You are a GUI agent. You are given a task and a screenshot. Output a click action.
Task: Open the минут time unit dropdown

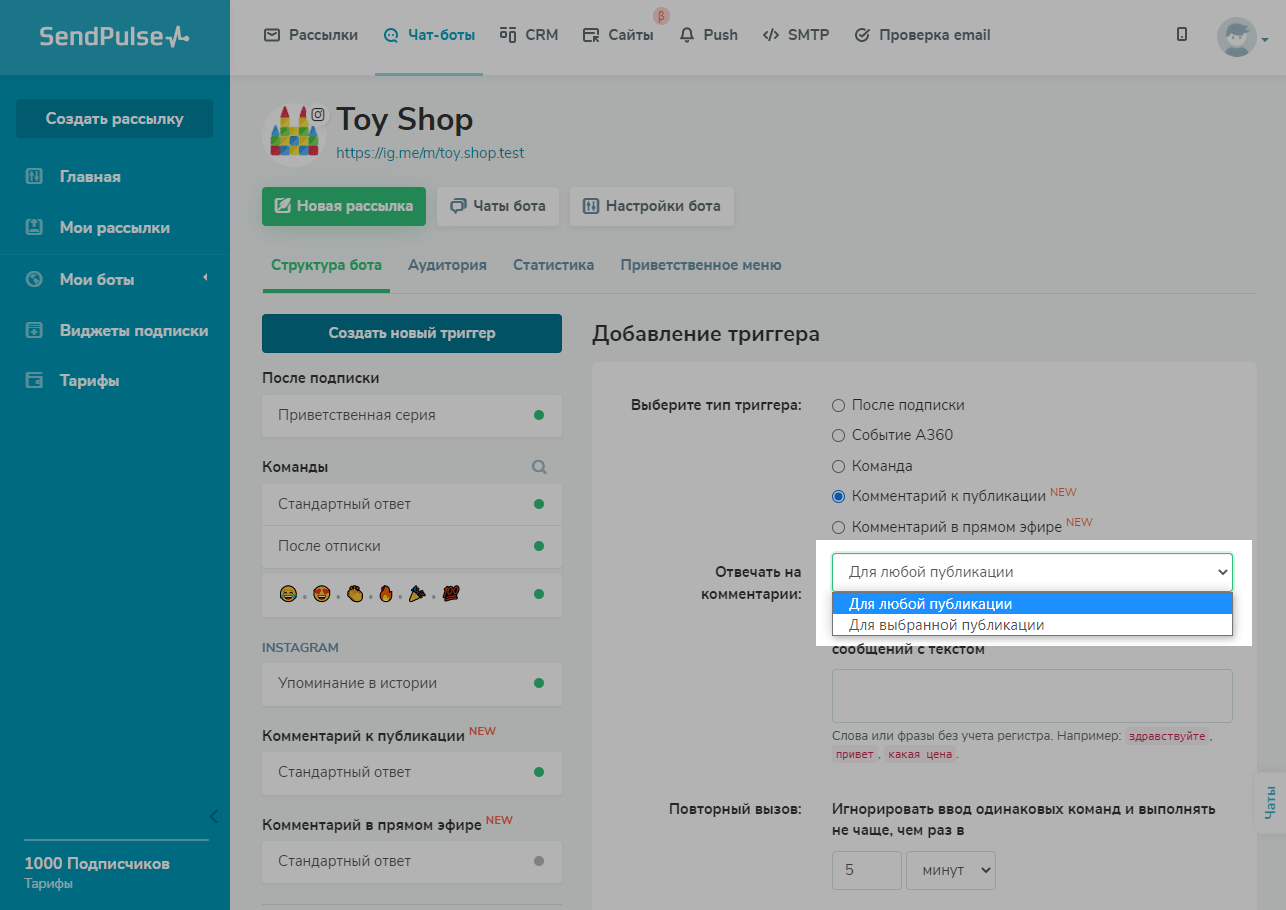click(950, 870)
